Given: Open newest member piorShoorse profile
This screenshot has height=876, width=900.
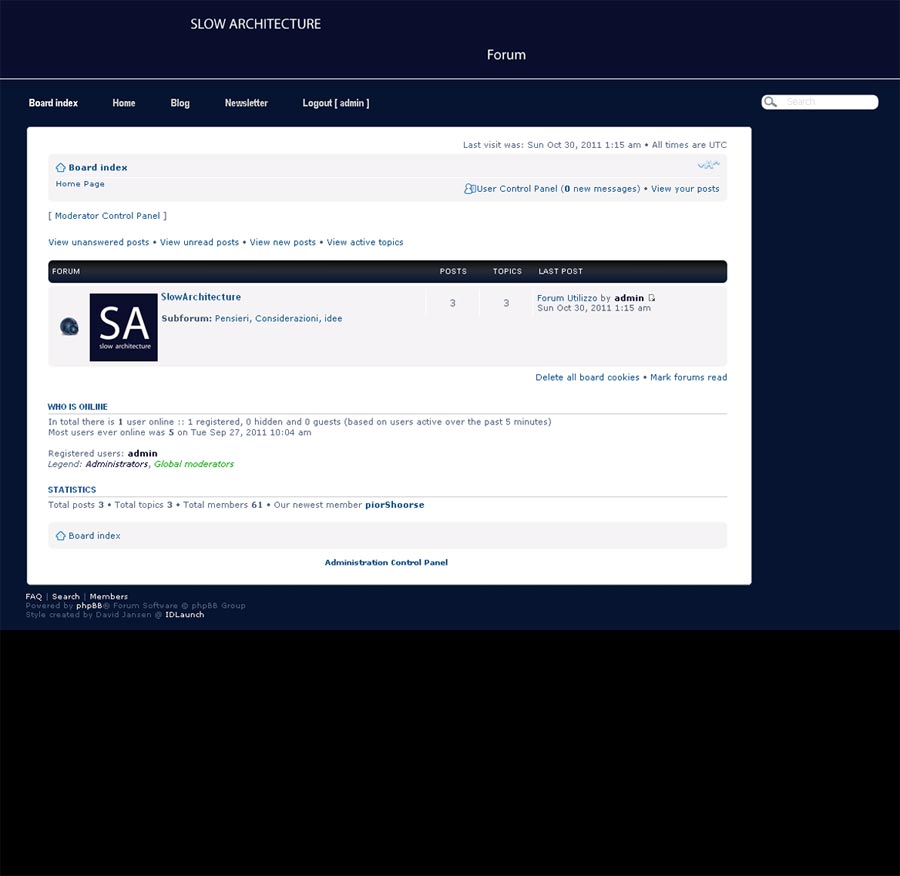Looking at the screenshot, I should pyautogui.click(x=394, y=505).
